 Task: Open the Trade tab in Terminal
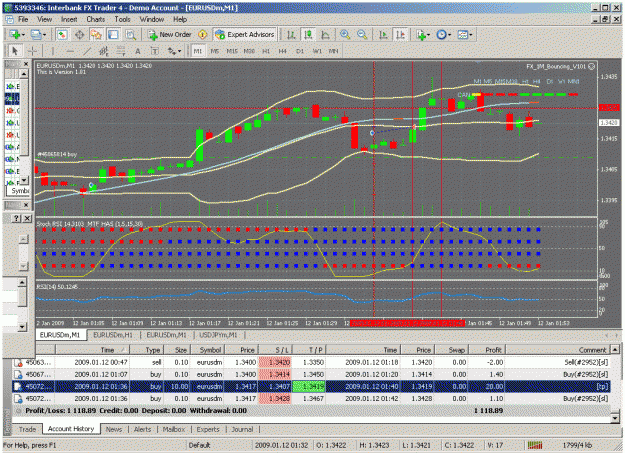(x=27, y=429)
